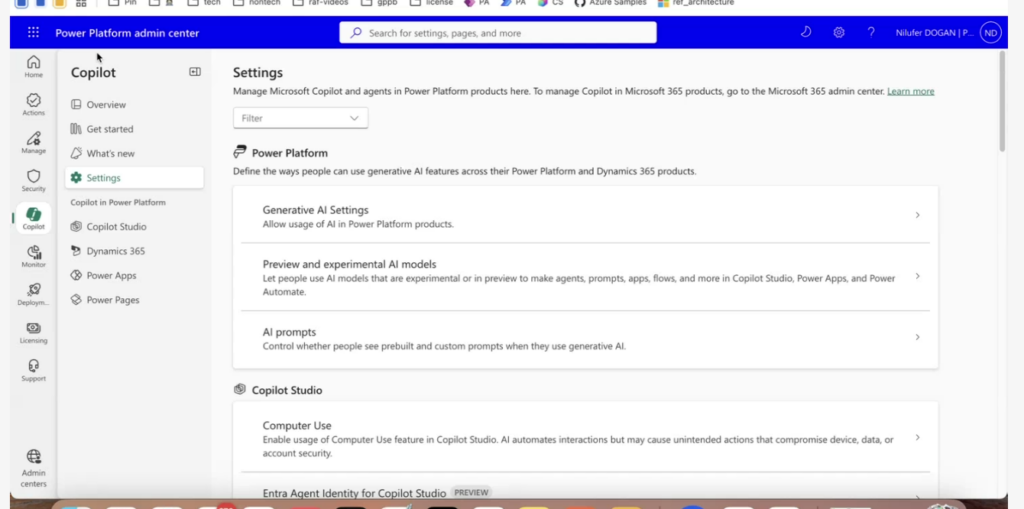Click the Copilot in Power Platform label
The width and height of the screenshot is (1024, 509).
118,203
